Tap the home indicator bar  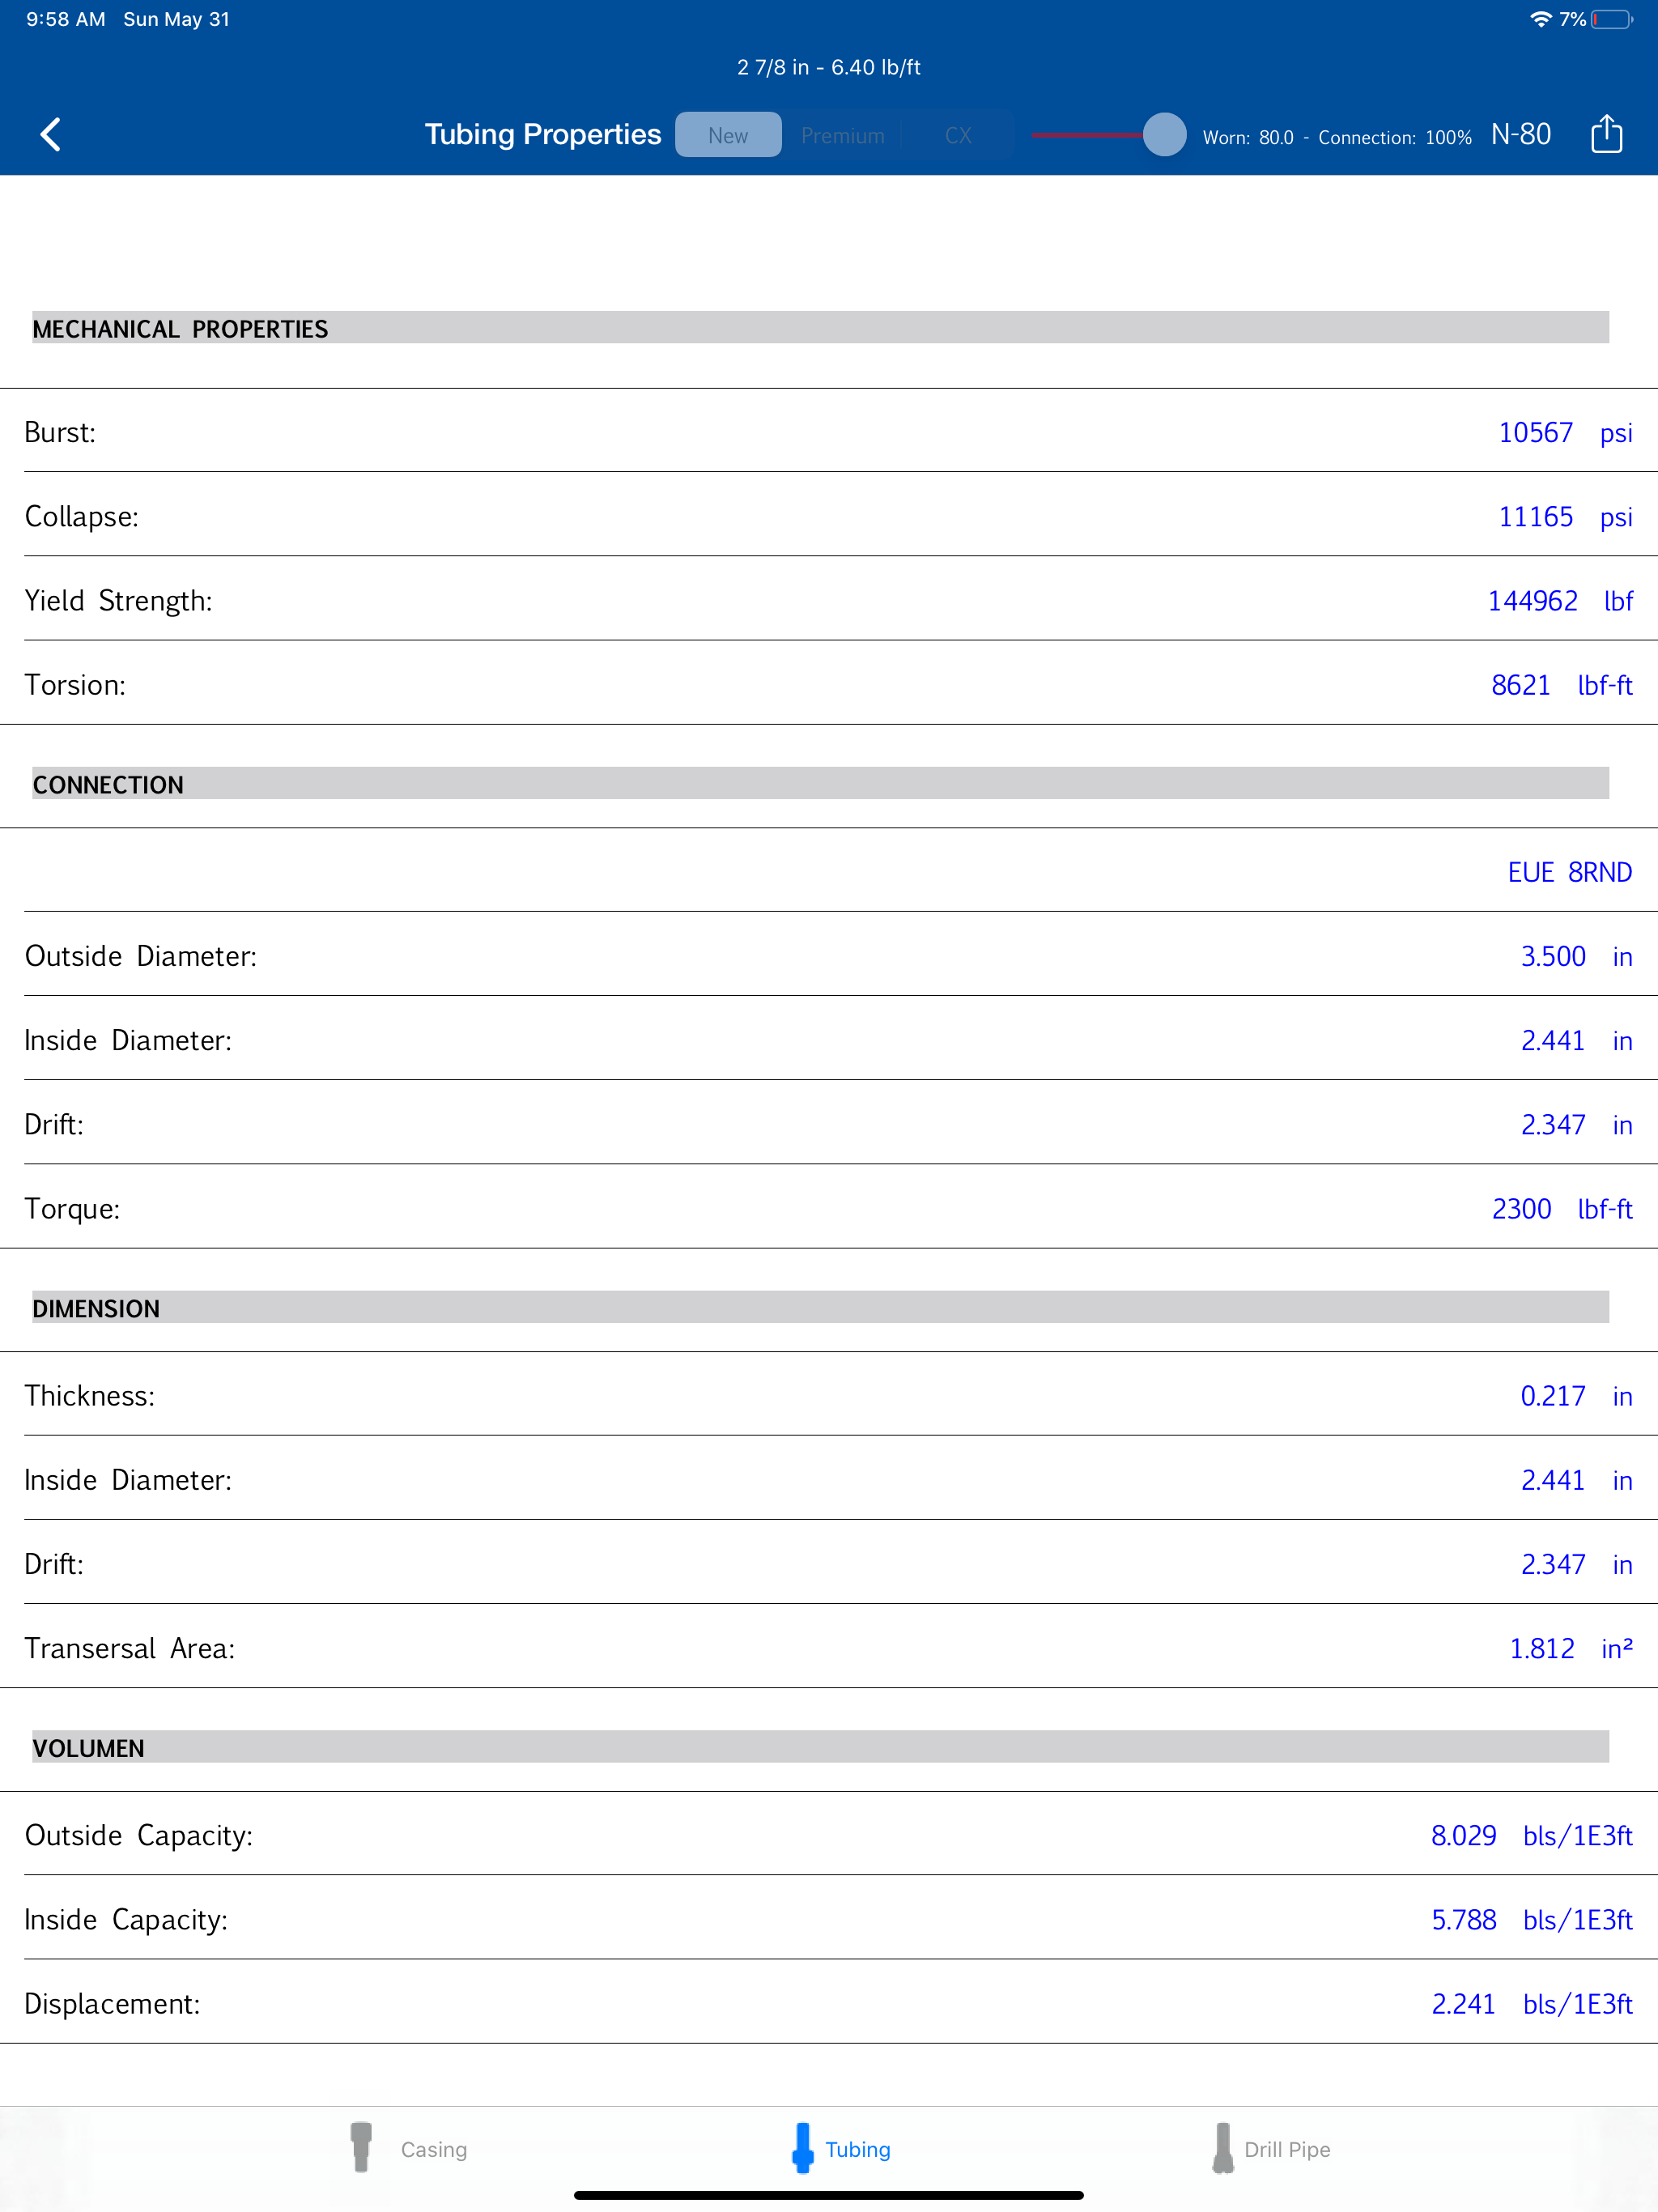828,2195
